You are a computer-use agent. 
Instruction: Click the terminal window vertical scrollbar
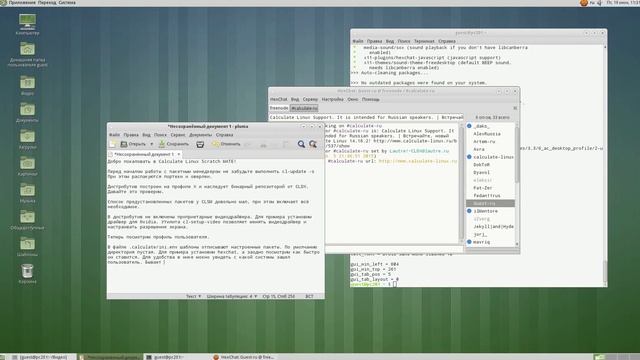pyautogui.click(x=604, y=165)
